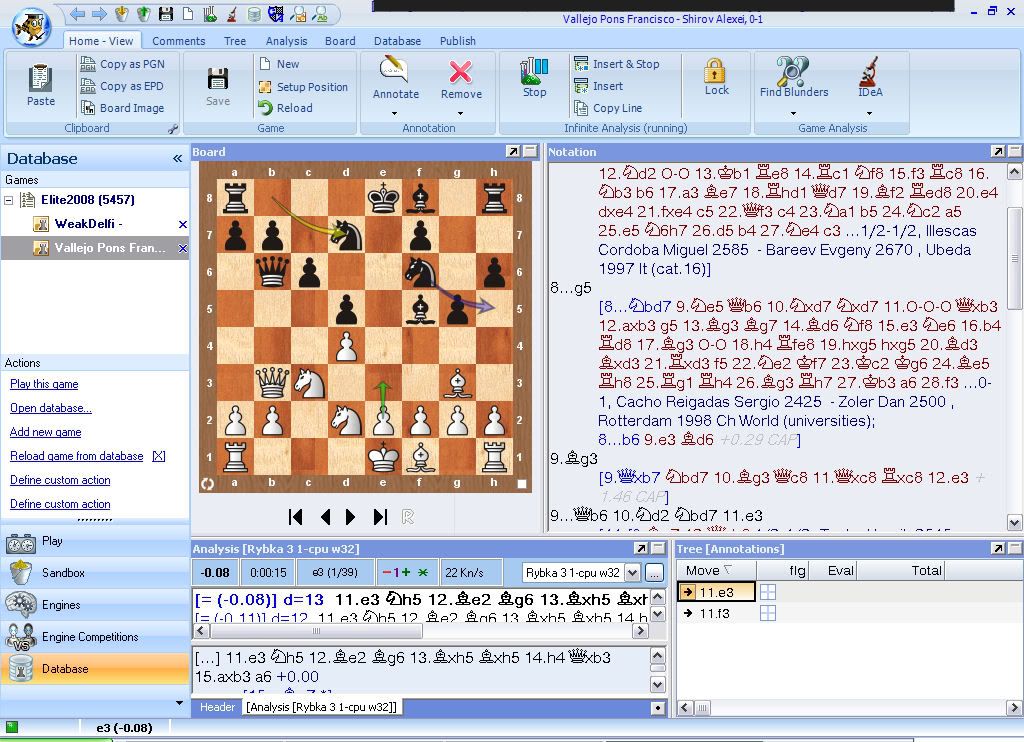Image resolution: width=1024 pixels, height=742 pixels.
Task: Click Insert & Stop in the analysis group
Action: pos(617,64)
